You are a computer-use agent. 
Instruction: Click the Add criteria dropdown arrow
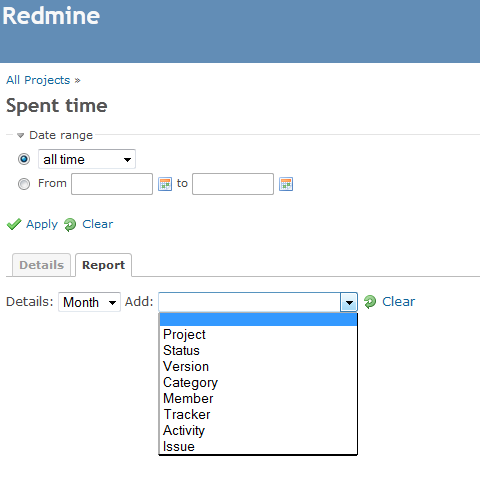pyautogui.click(x=349, y=302)
